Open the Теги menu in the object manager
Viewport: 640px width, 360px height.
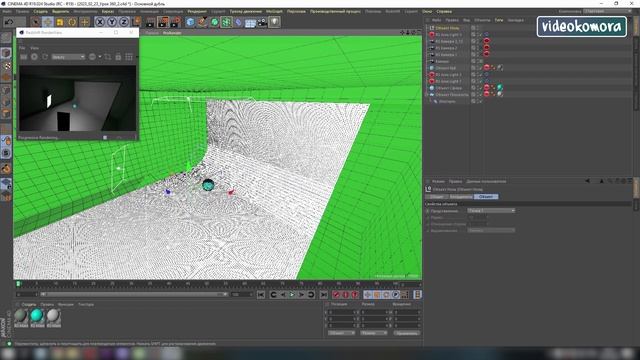coord(499,20)
